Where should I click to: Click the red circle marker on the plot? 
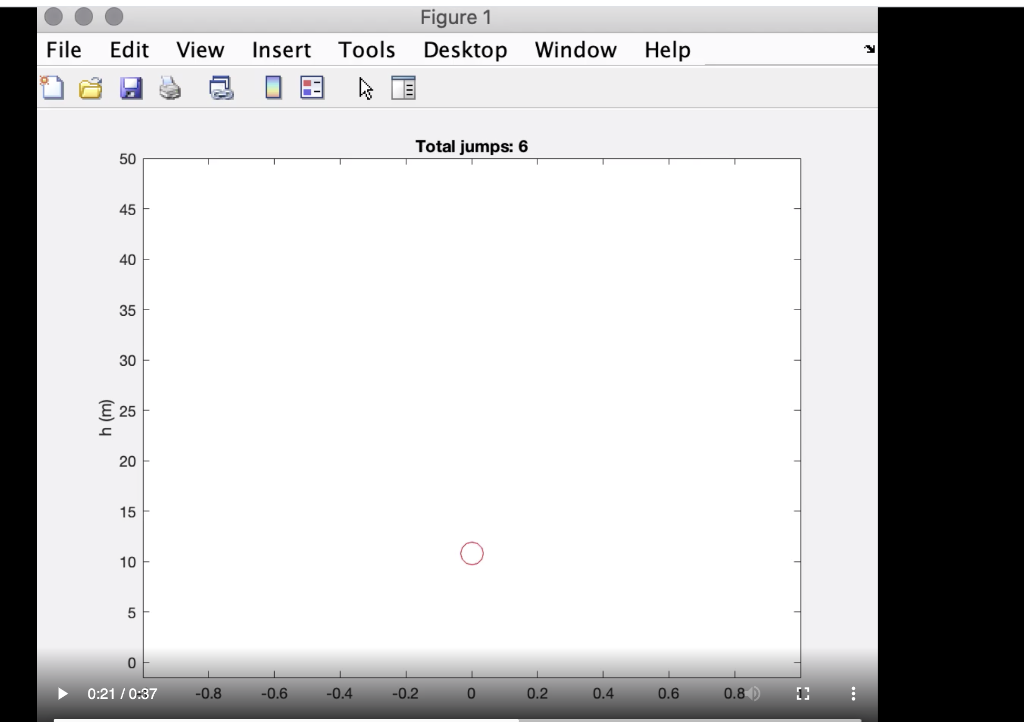click(x=472, y=552)
